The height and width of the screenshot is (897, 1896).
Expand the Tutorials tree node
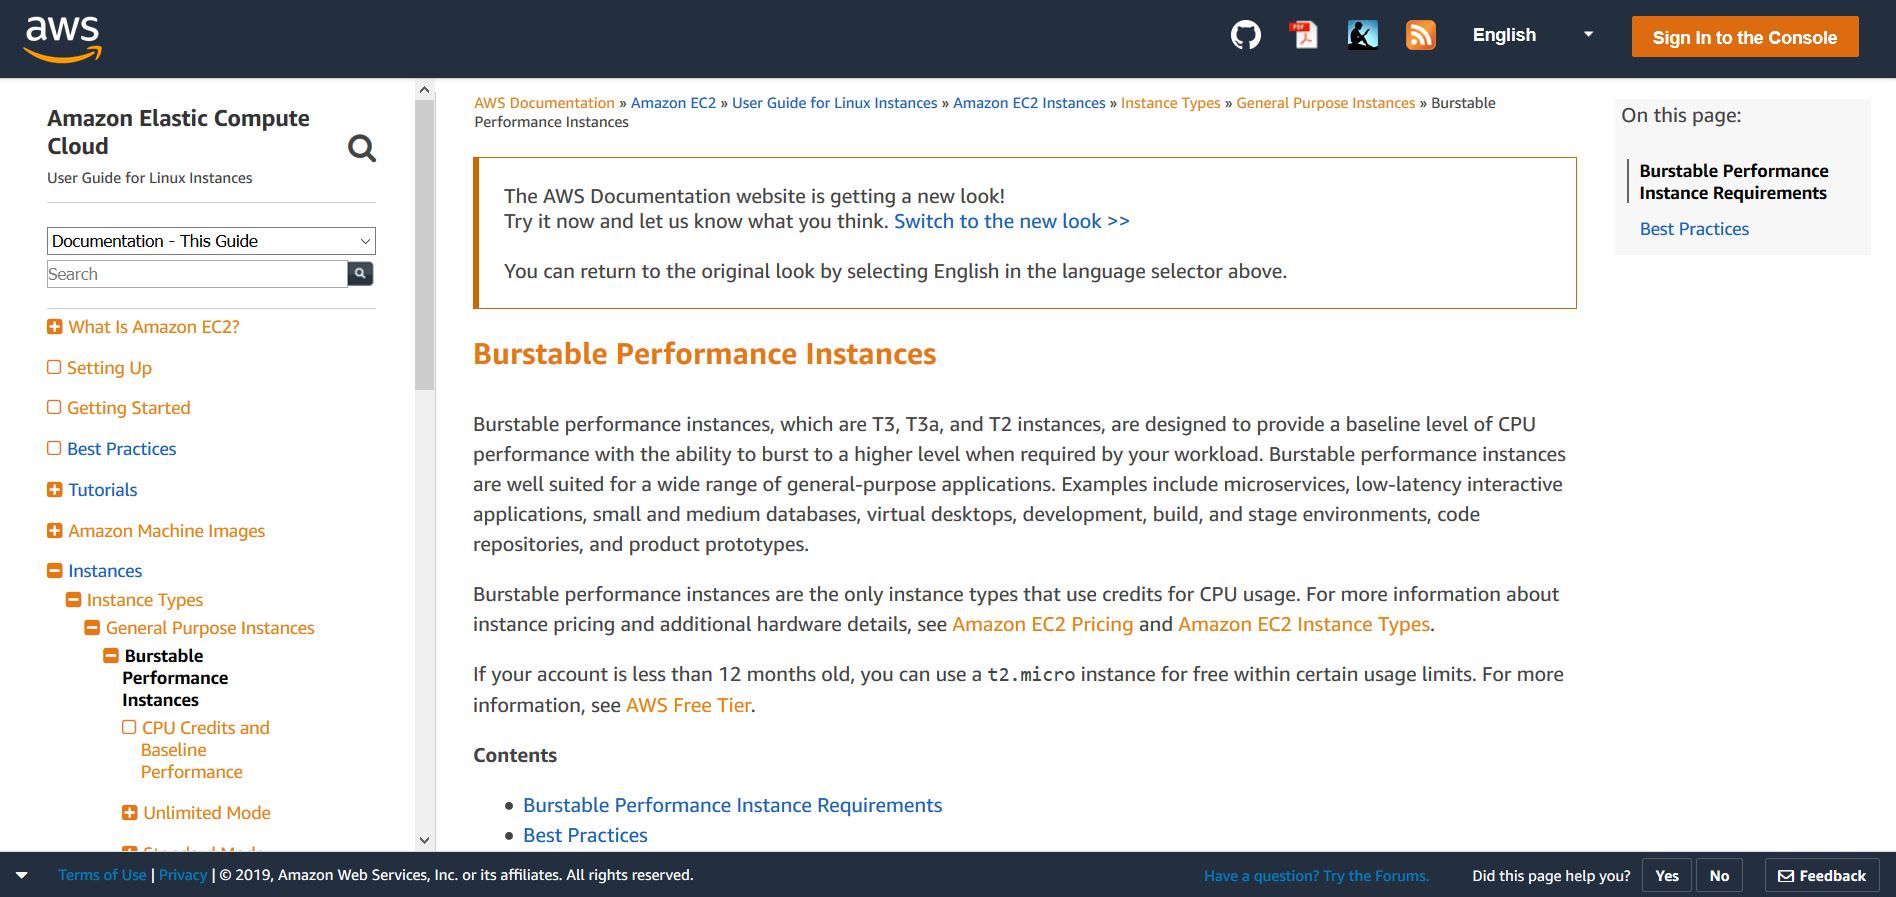click(x=55, y=490)
